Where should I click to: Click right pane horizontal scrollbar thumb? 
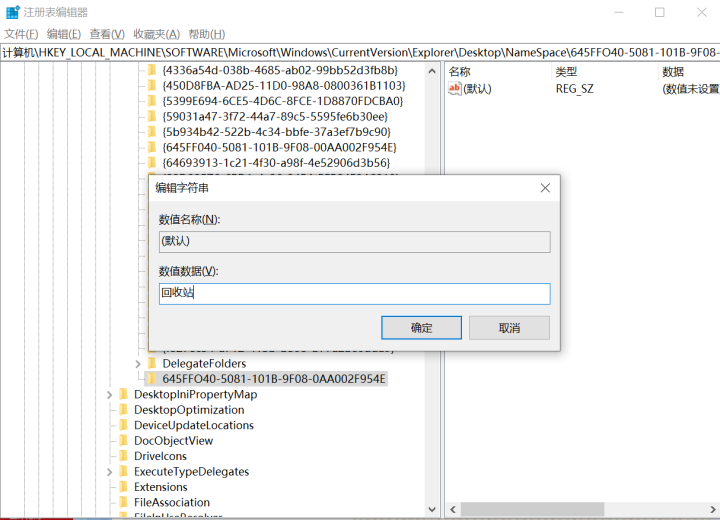click(533, 509)
